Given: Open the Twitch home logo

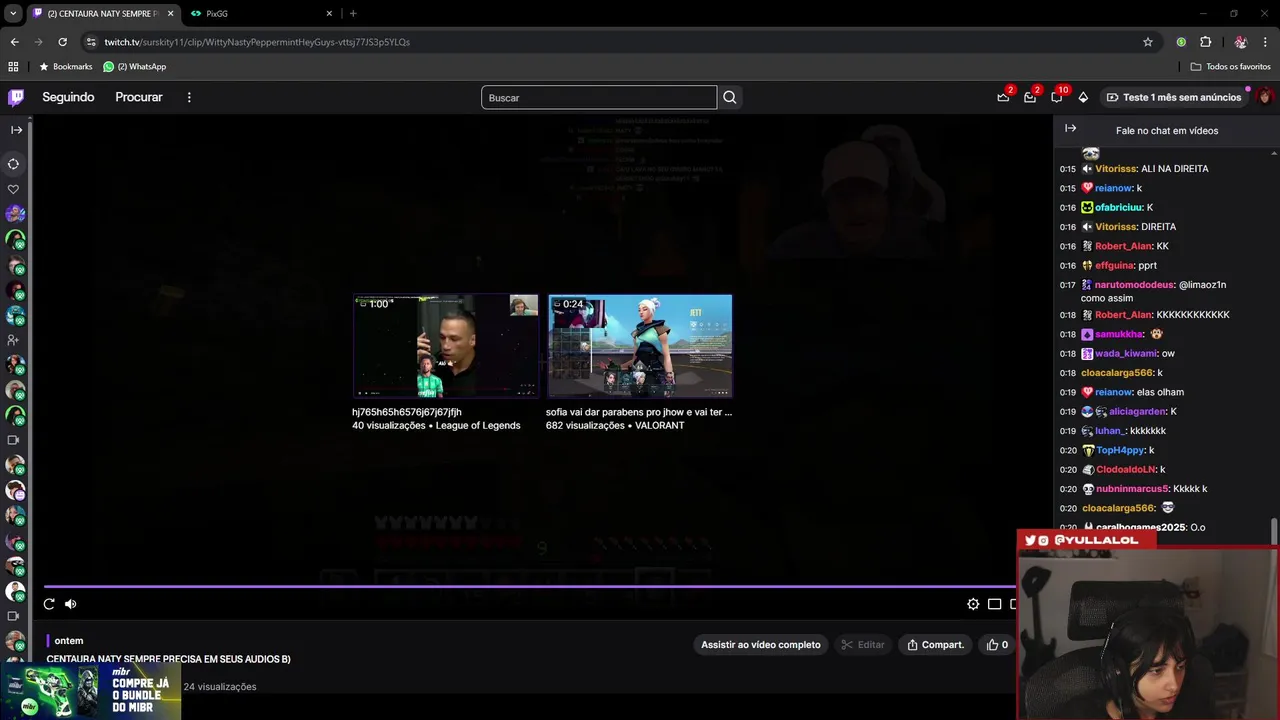Looking at the screenshot, I should (16, 97).
